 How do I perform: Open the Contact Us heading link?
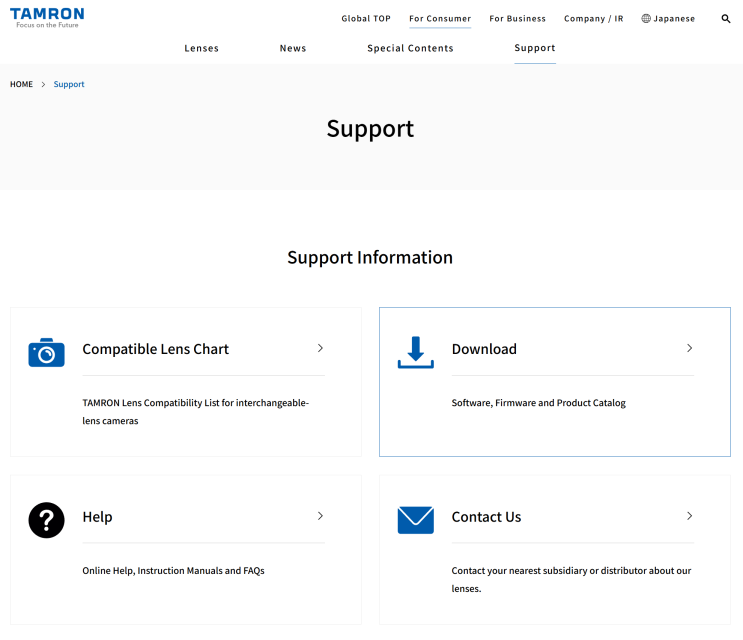pyautogui.click(x=486, y=517)
